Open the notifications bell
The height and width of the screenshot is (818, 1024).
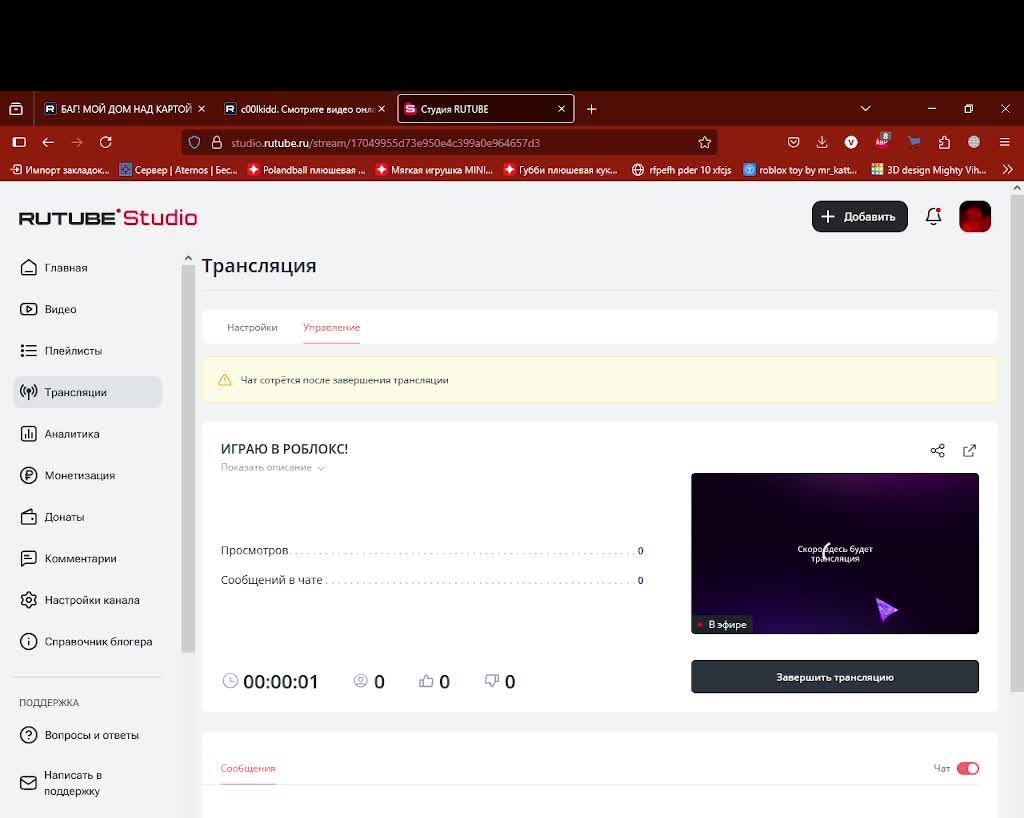(x=933, y=216)
